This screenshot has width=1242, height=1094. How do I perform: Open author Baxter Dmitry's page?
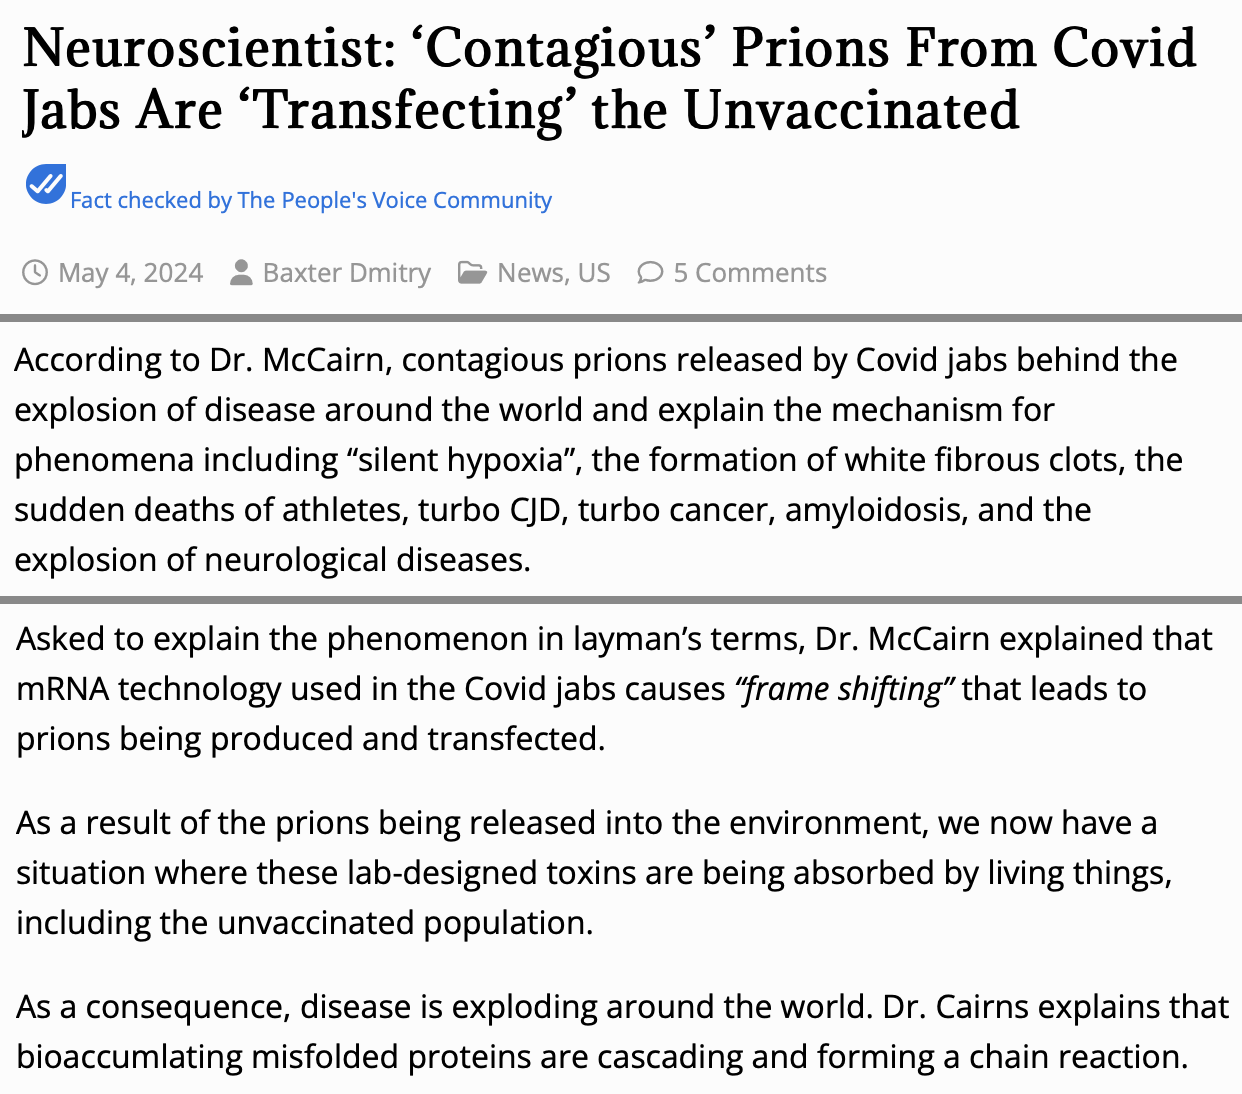[346, 272]
